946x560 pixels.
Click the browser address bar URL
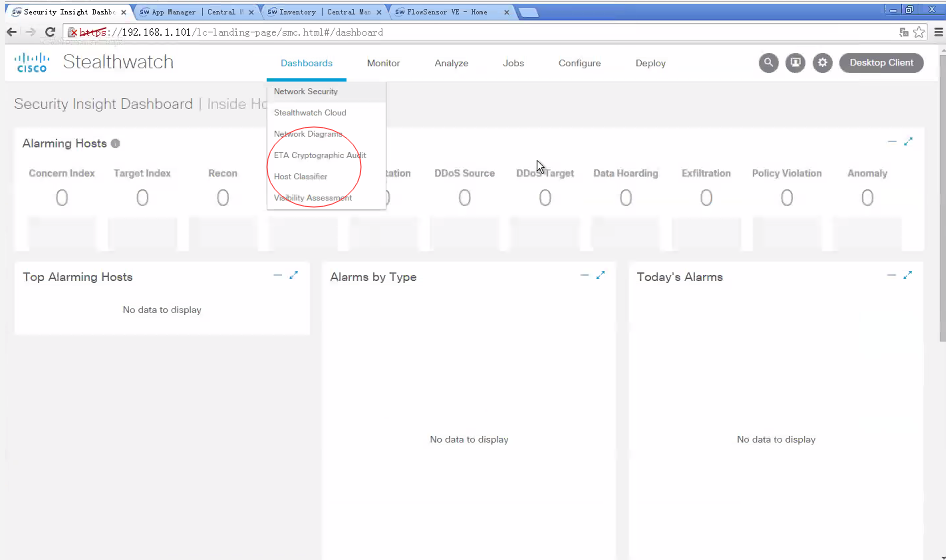coord(231,33)
